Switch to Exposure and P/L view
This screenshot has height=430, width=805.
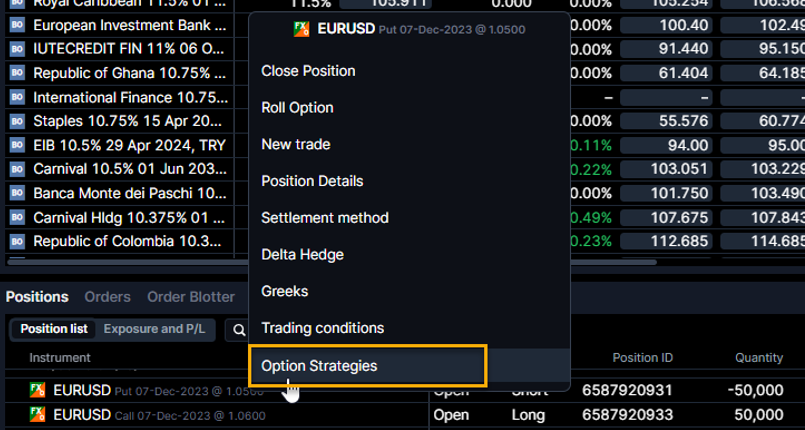(157, 329)
